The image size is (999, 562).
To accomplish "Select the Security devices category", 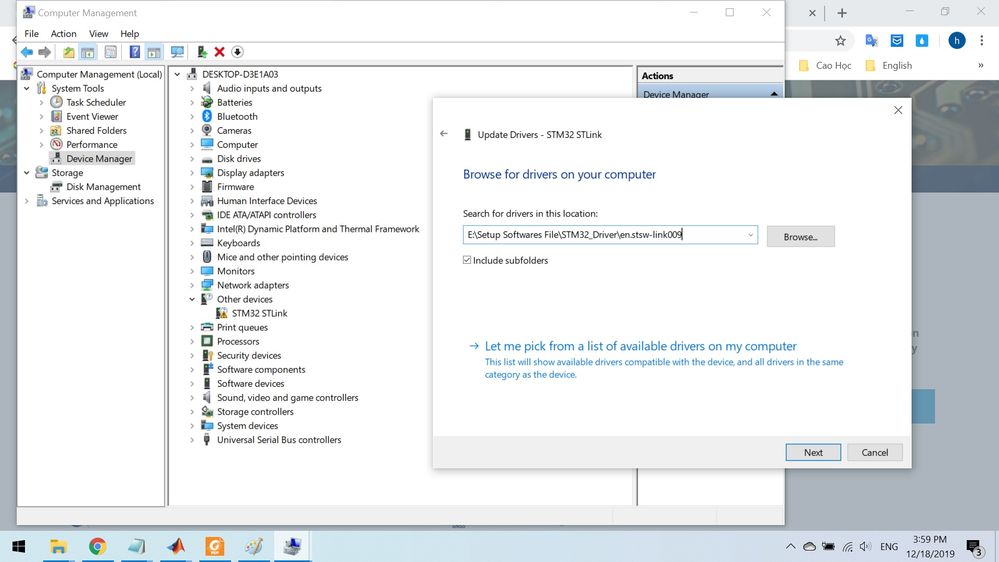I will [248, 356].
